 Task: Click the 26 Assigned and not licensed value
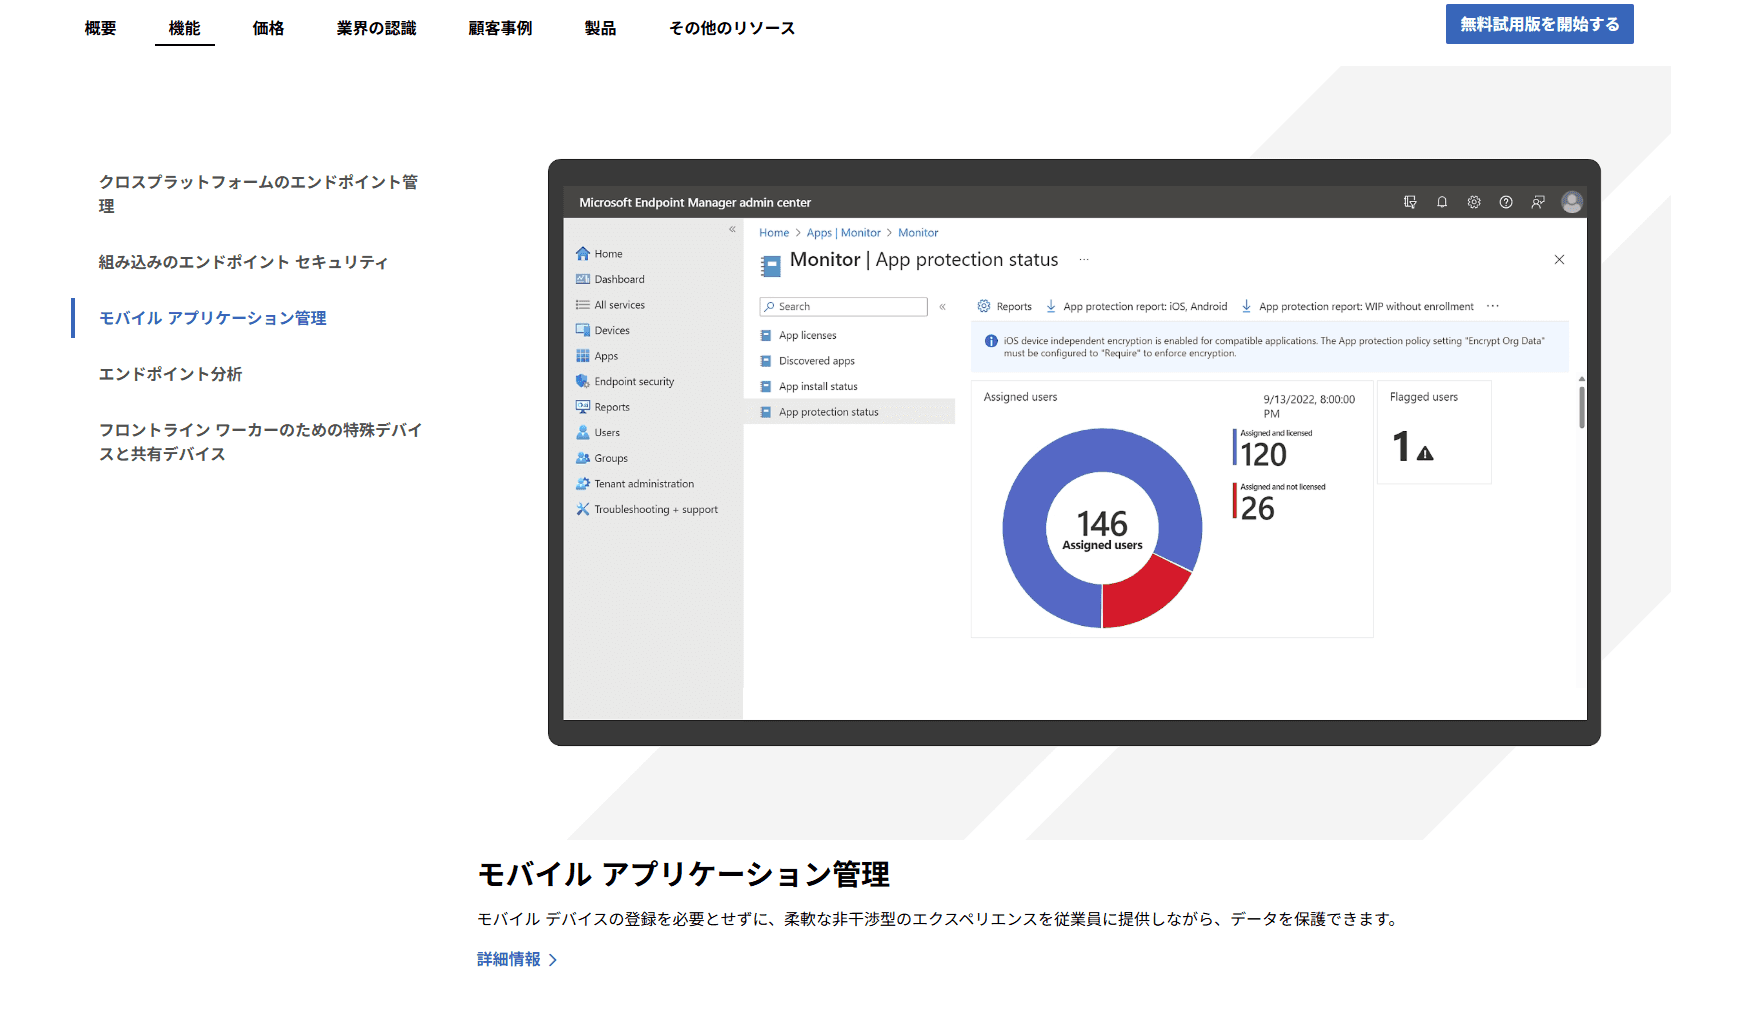coord(1258,509)
